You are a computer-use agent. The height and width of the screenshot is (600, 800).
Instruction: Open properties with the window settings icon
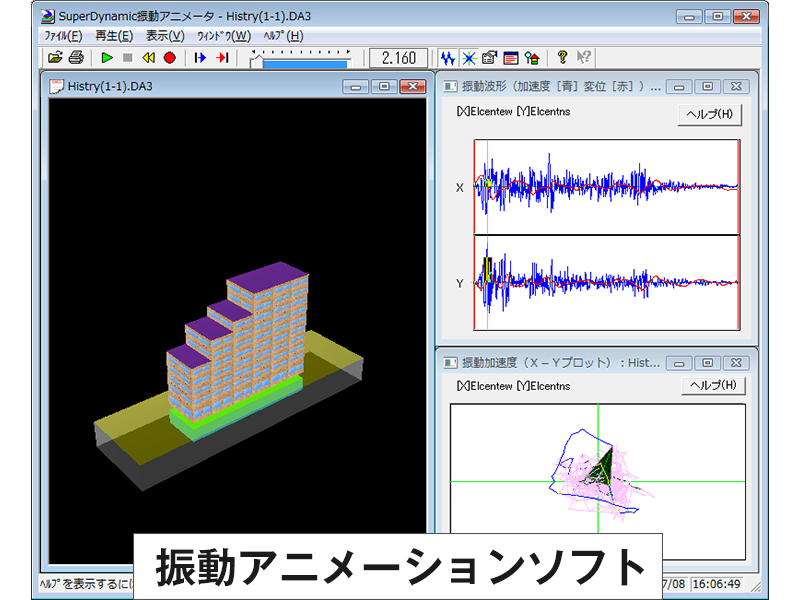click(x=488, y=58)
